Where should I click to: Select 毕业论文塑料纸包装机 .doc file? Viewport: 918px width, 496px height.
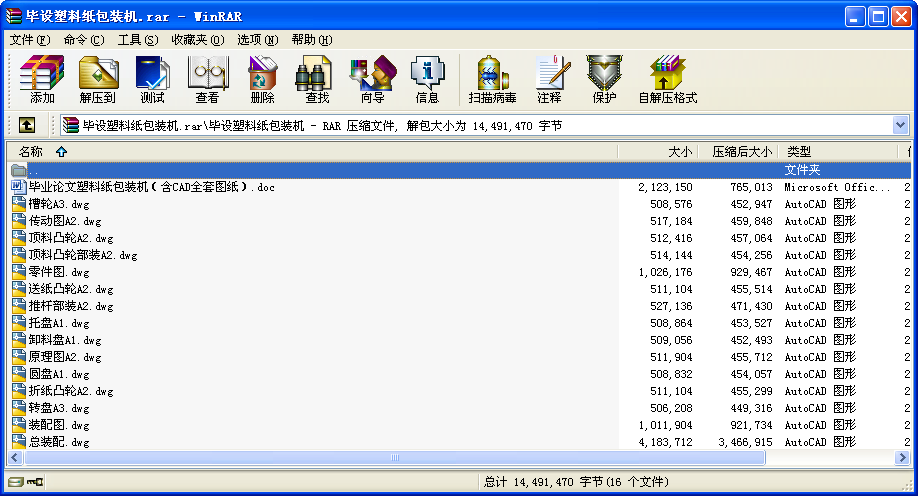pos(150,187)
